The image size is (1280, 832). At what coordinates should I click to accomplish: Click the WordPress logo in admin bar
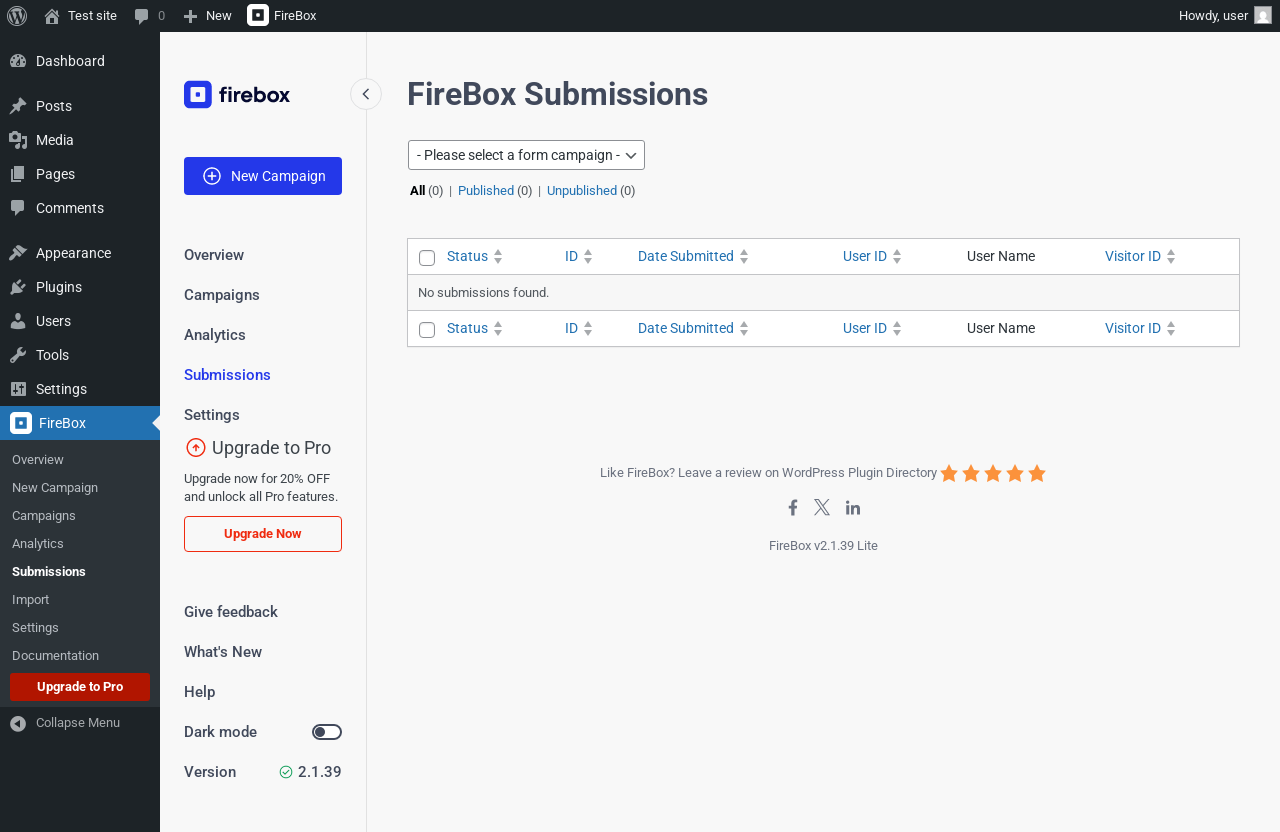17,16
